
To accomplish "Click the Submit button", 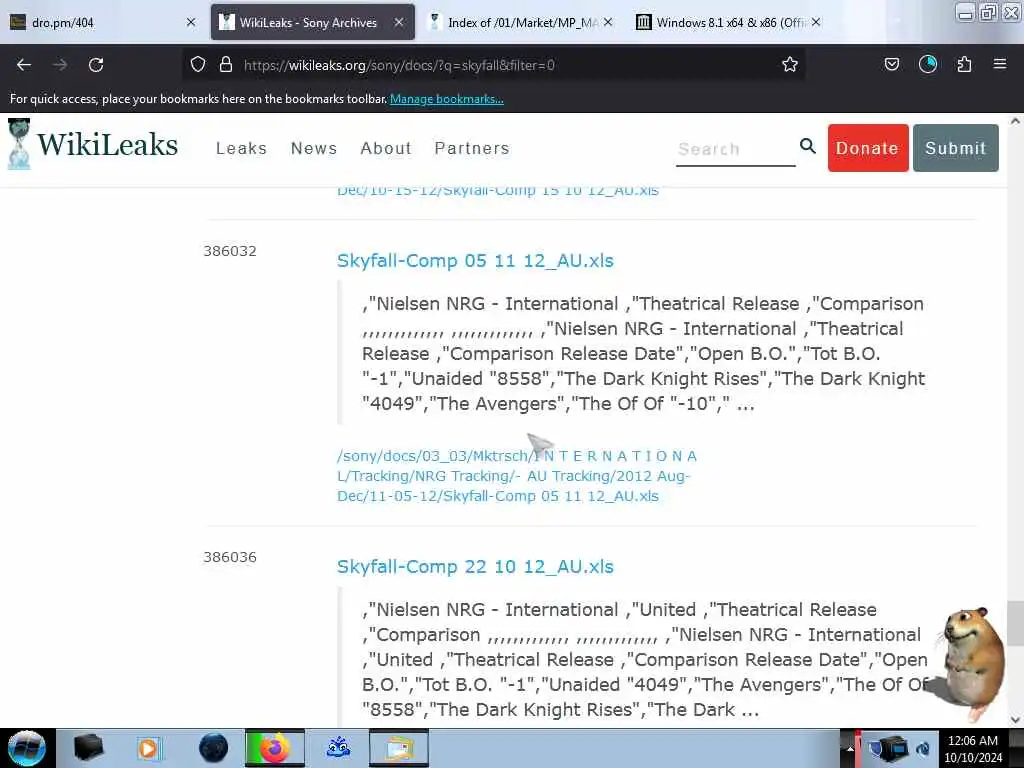I will coord(955,148).
